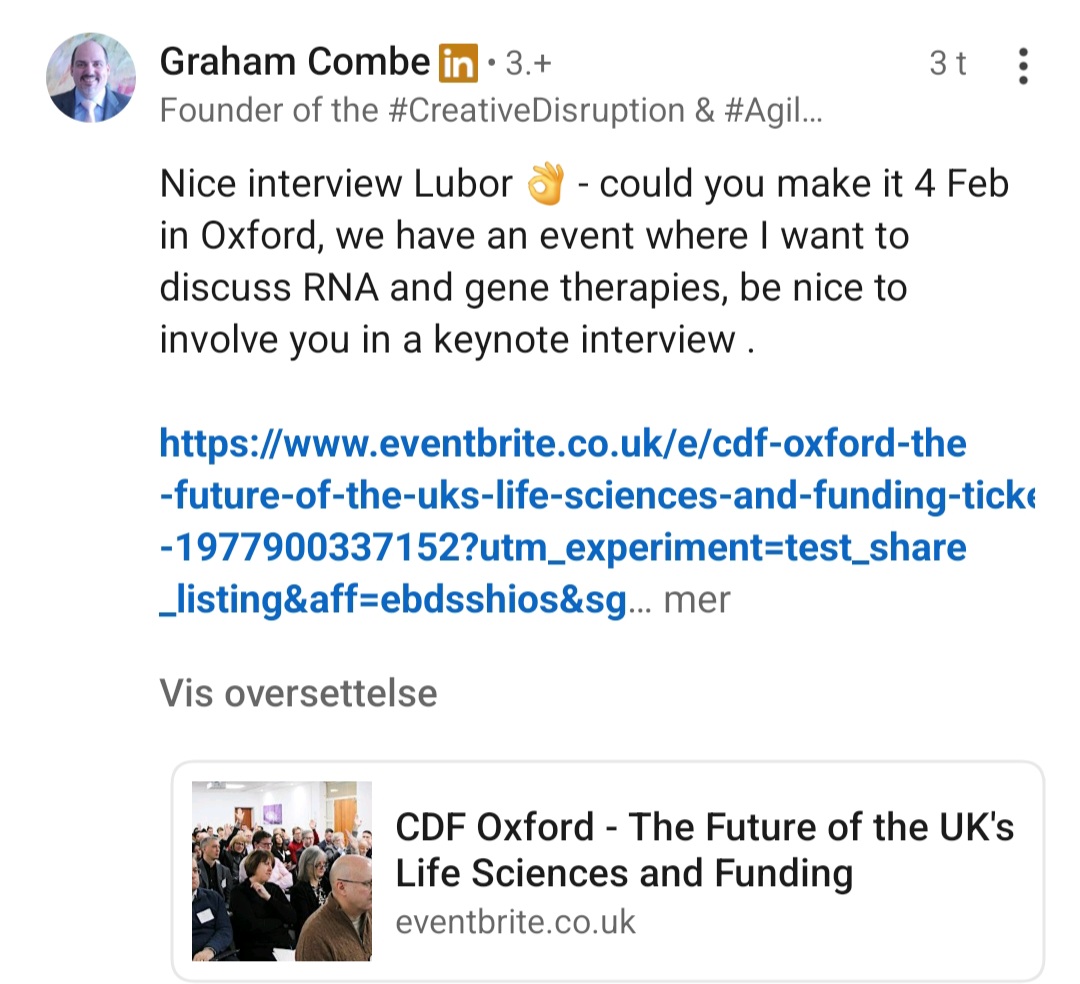Click the CDF Oxford preview card title
Viewport: 1080px width, 984px height.
pos(704,850)
